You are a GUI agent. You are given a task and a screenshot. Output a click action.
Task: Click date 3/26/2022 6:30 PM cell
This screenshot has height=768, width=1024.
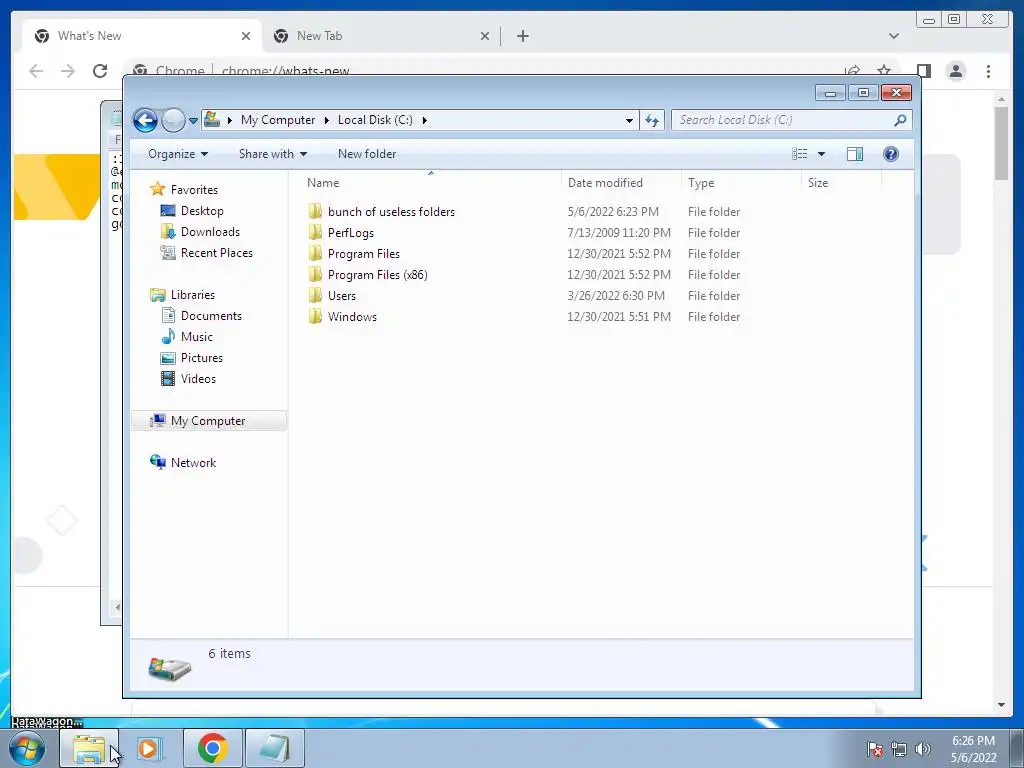click(x=616, y=295)
